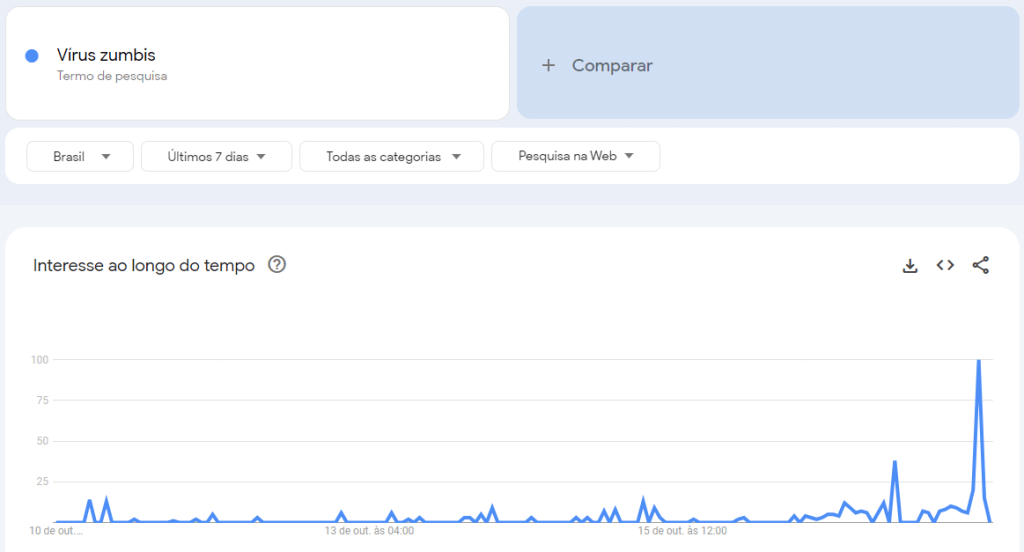This screenshot has height=552, width=1024.
Task: Edit the Vírus zumbis search term
Action: click(x=106, y=55)
